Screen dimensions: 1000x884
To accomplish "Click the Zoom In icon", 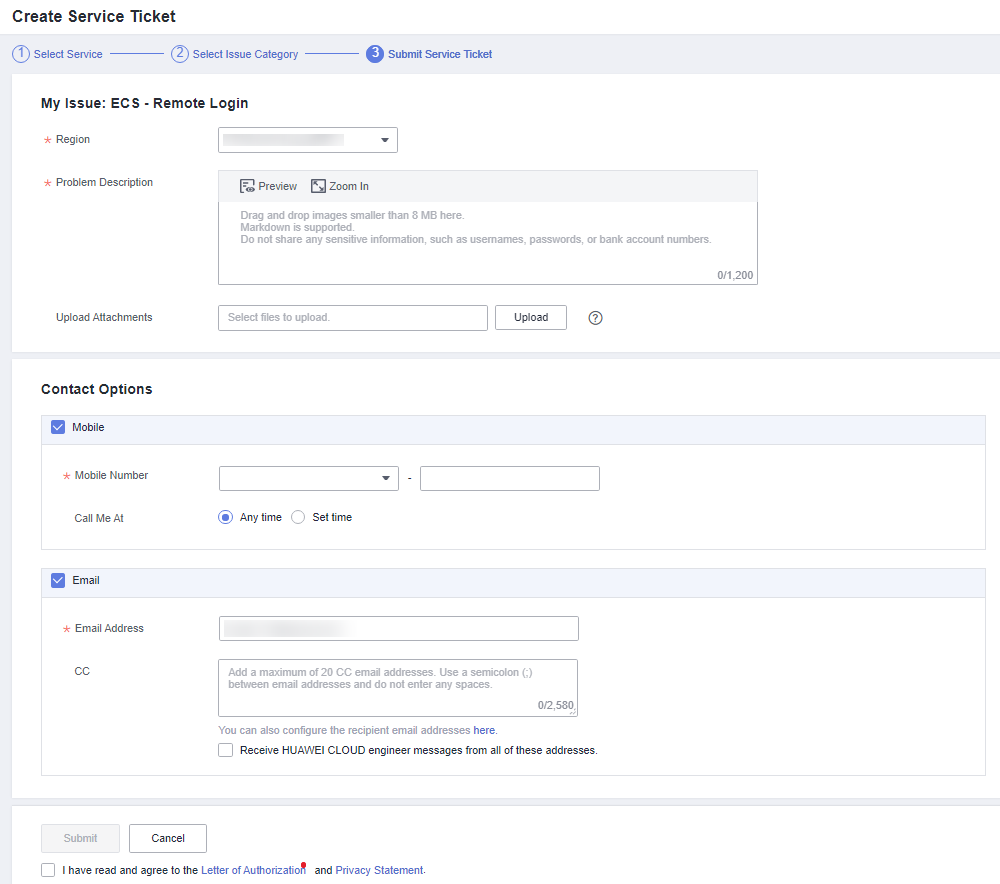I will pyautogui.click(x=318, y=186).
